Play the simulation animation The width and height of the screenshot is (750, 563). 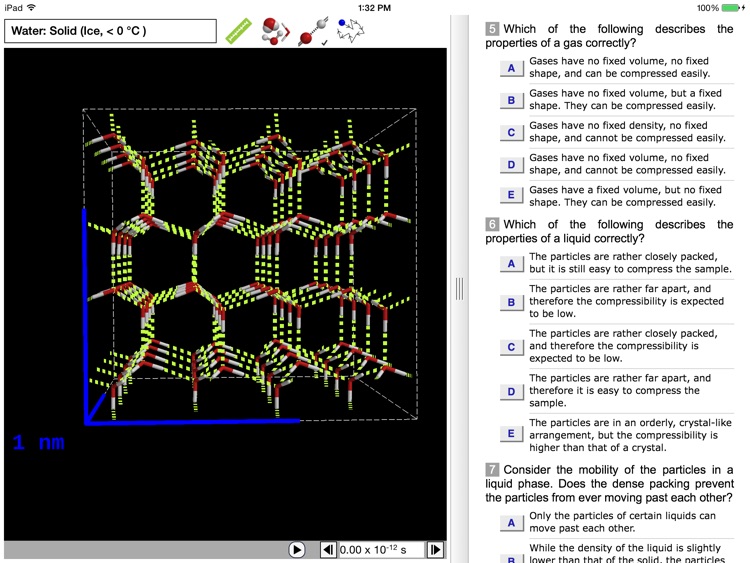297,550
